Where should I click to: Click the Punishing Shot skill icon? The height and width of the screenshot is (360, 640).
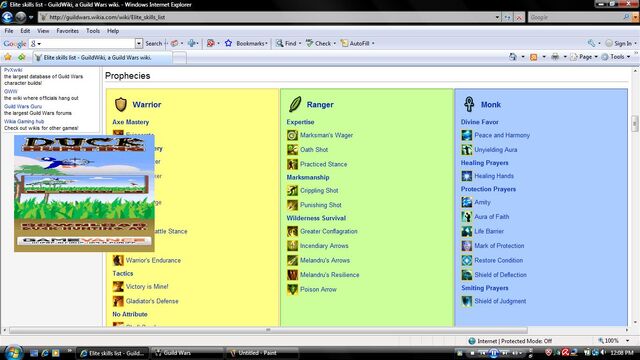(x=292, y=205)
